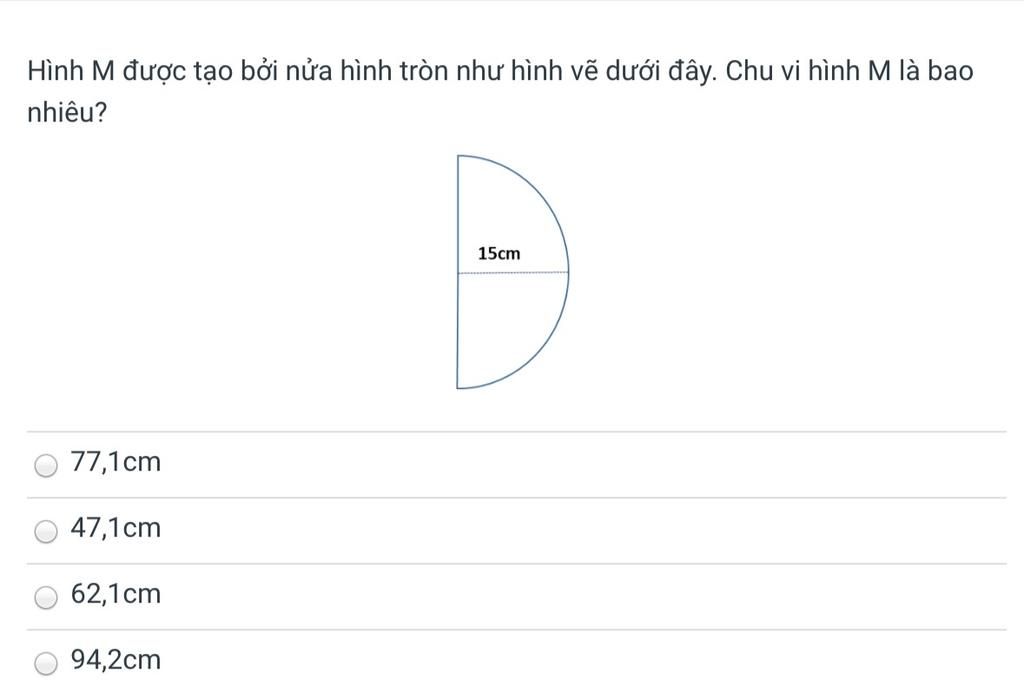Click the words "Hình M" starting the question

(71, 71)
